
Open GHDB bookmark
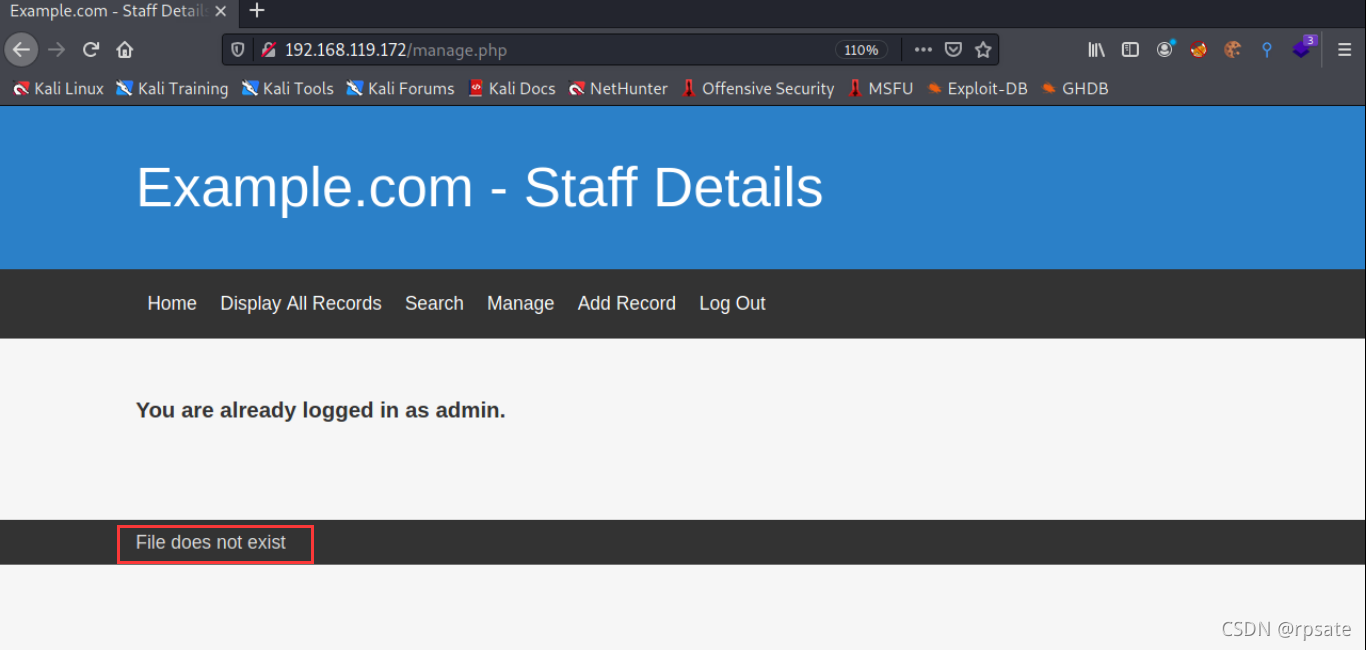click(x=1074, y=88)
